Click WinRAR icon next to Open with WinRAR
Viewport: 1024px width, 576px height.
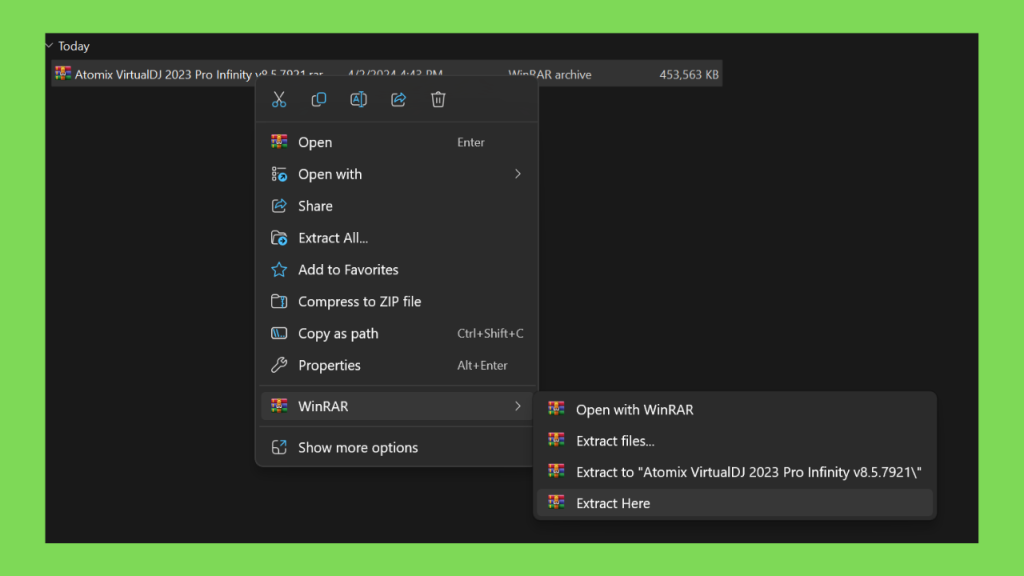coord(556,409)
